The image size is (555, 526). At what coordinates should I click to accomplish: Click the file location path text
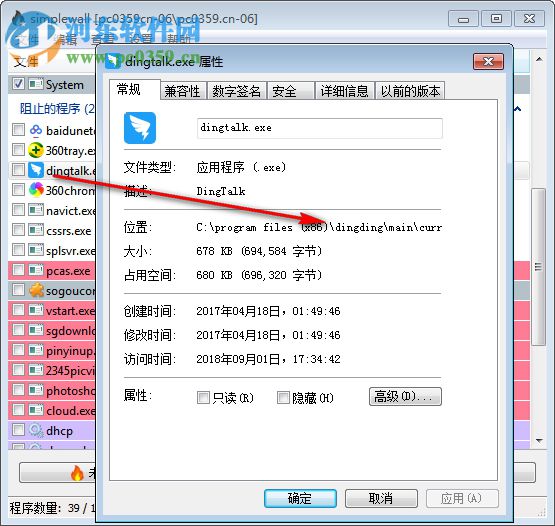(x=319, y=227)
